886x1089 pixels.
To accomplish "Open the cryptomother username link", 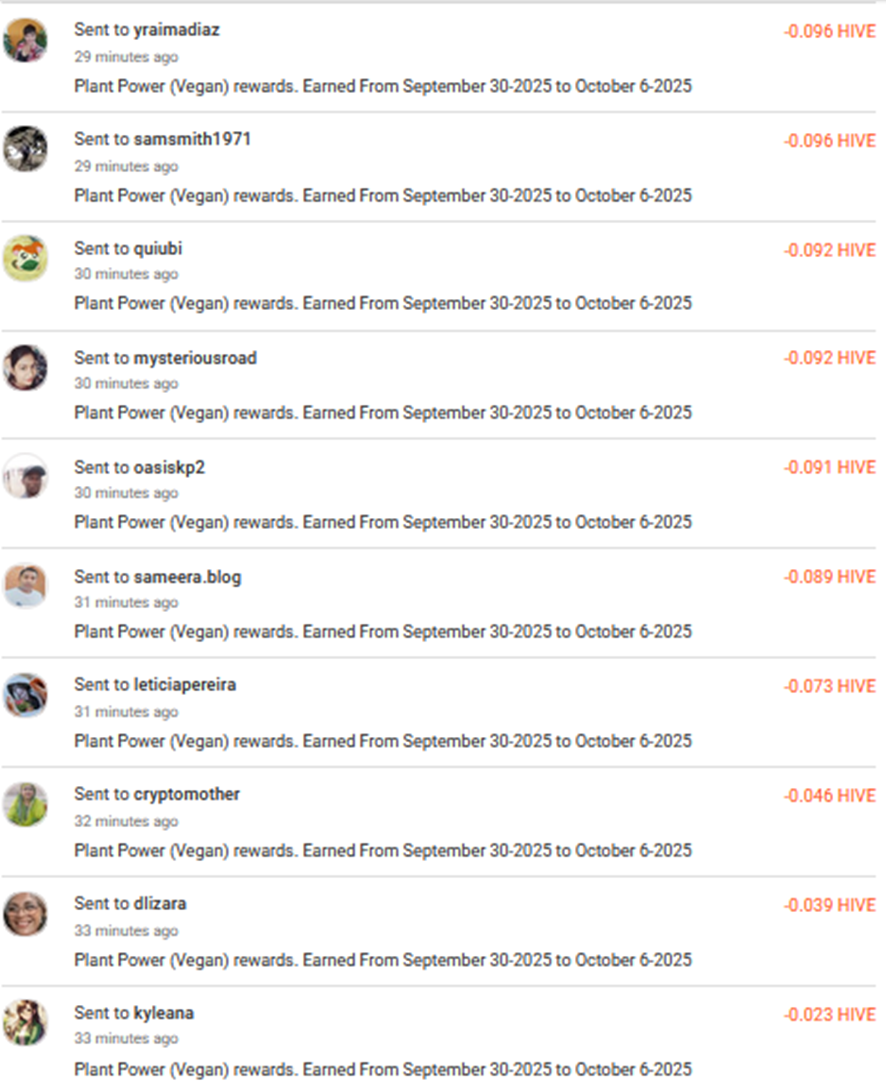I will [x=187, y=794].
